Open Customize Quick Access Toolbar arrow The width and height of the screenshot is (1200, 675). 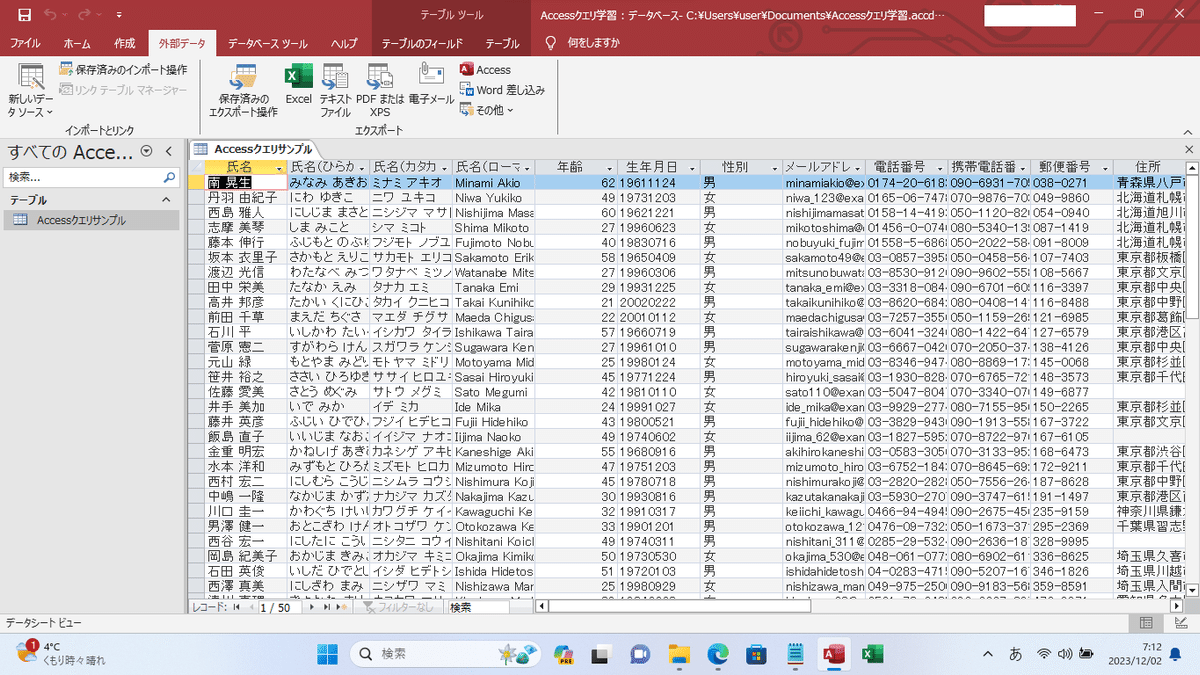pos(119,15)
